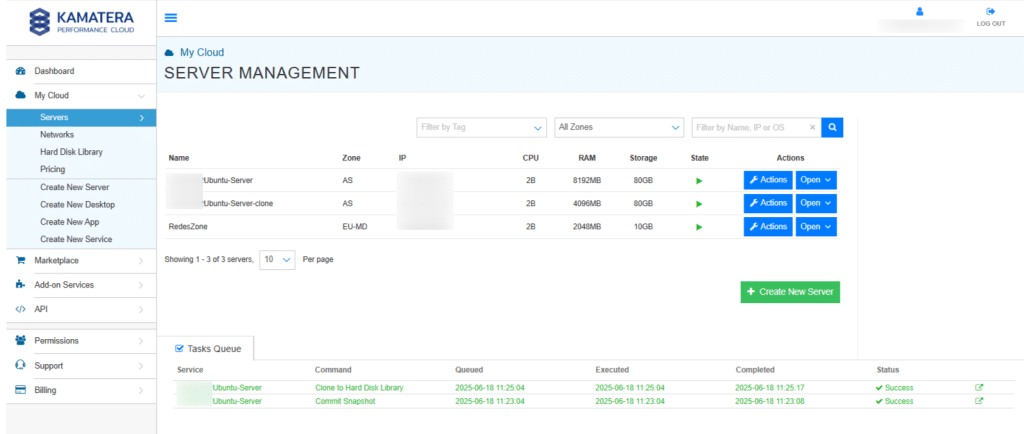Open details link icon for Commit Snapshot task
This screenshot has height=434, width=1024.
click(x=978, y=401)
